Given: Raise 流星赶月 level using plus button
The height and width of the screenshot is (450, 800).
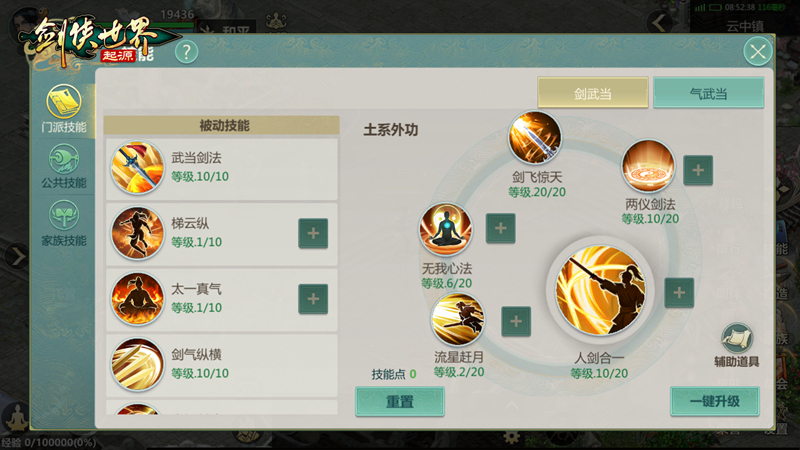Looking at the screenshot, I should click(x=516, y=321).
